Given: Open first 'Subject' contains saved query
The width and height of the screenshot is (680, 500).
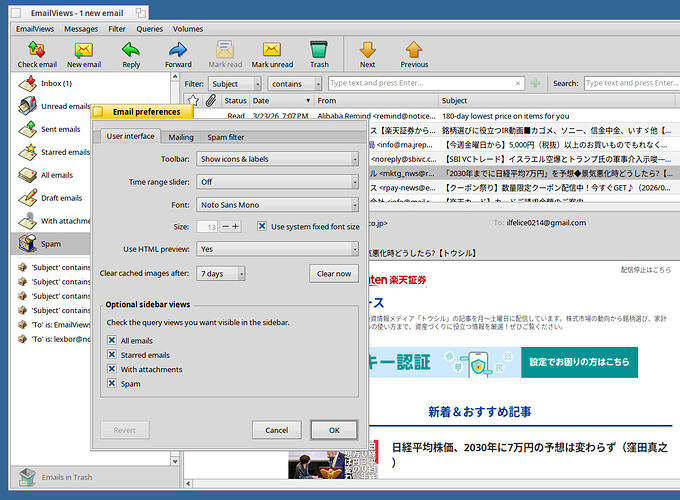Looking at the screenshot, I should coord(54,267).
